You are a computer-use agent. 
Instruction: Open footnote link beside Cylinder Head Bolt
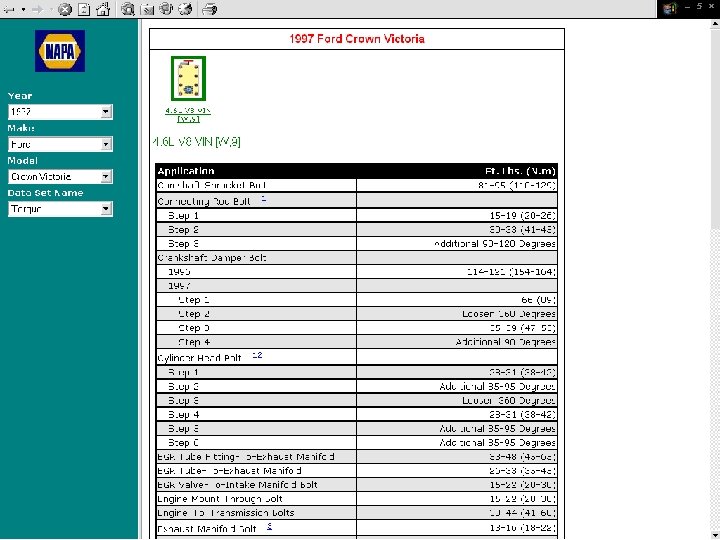[x=257, y=355]
